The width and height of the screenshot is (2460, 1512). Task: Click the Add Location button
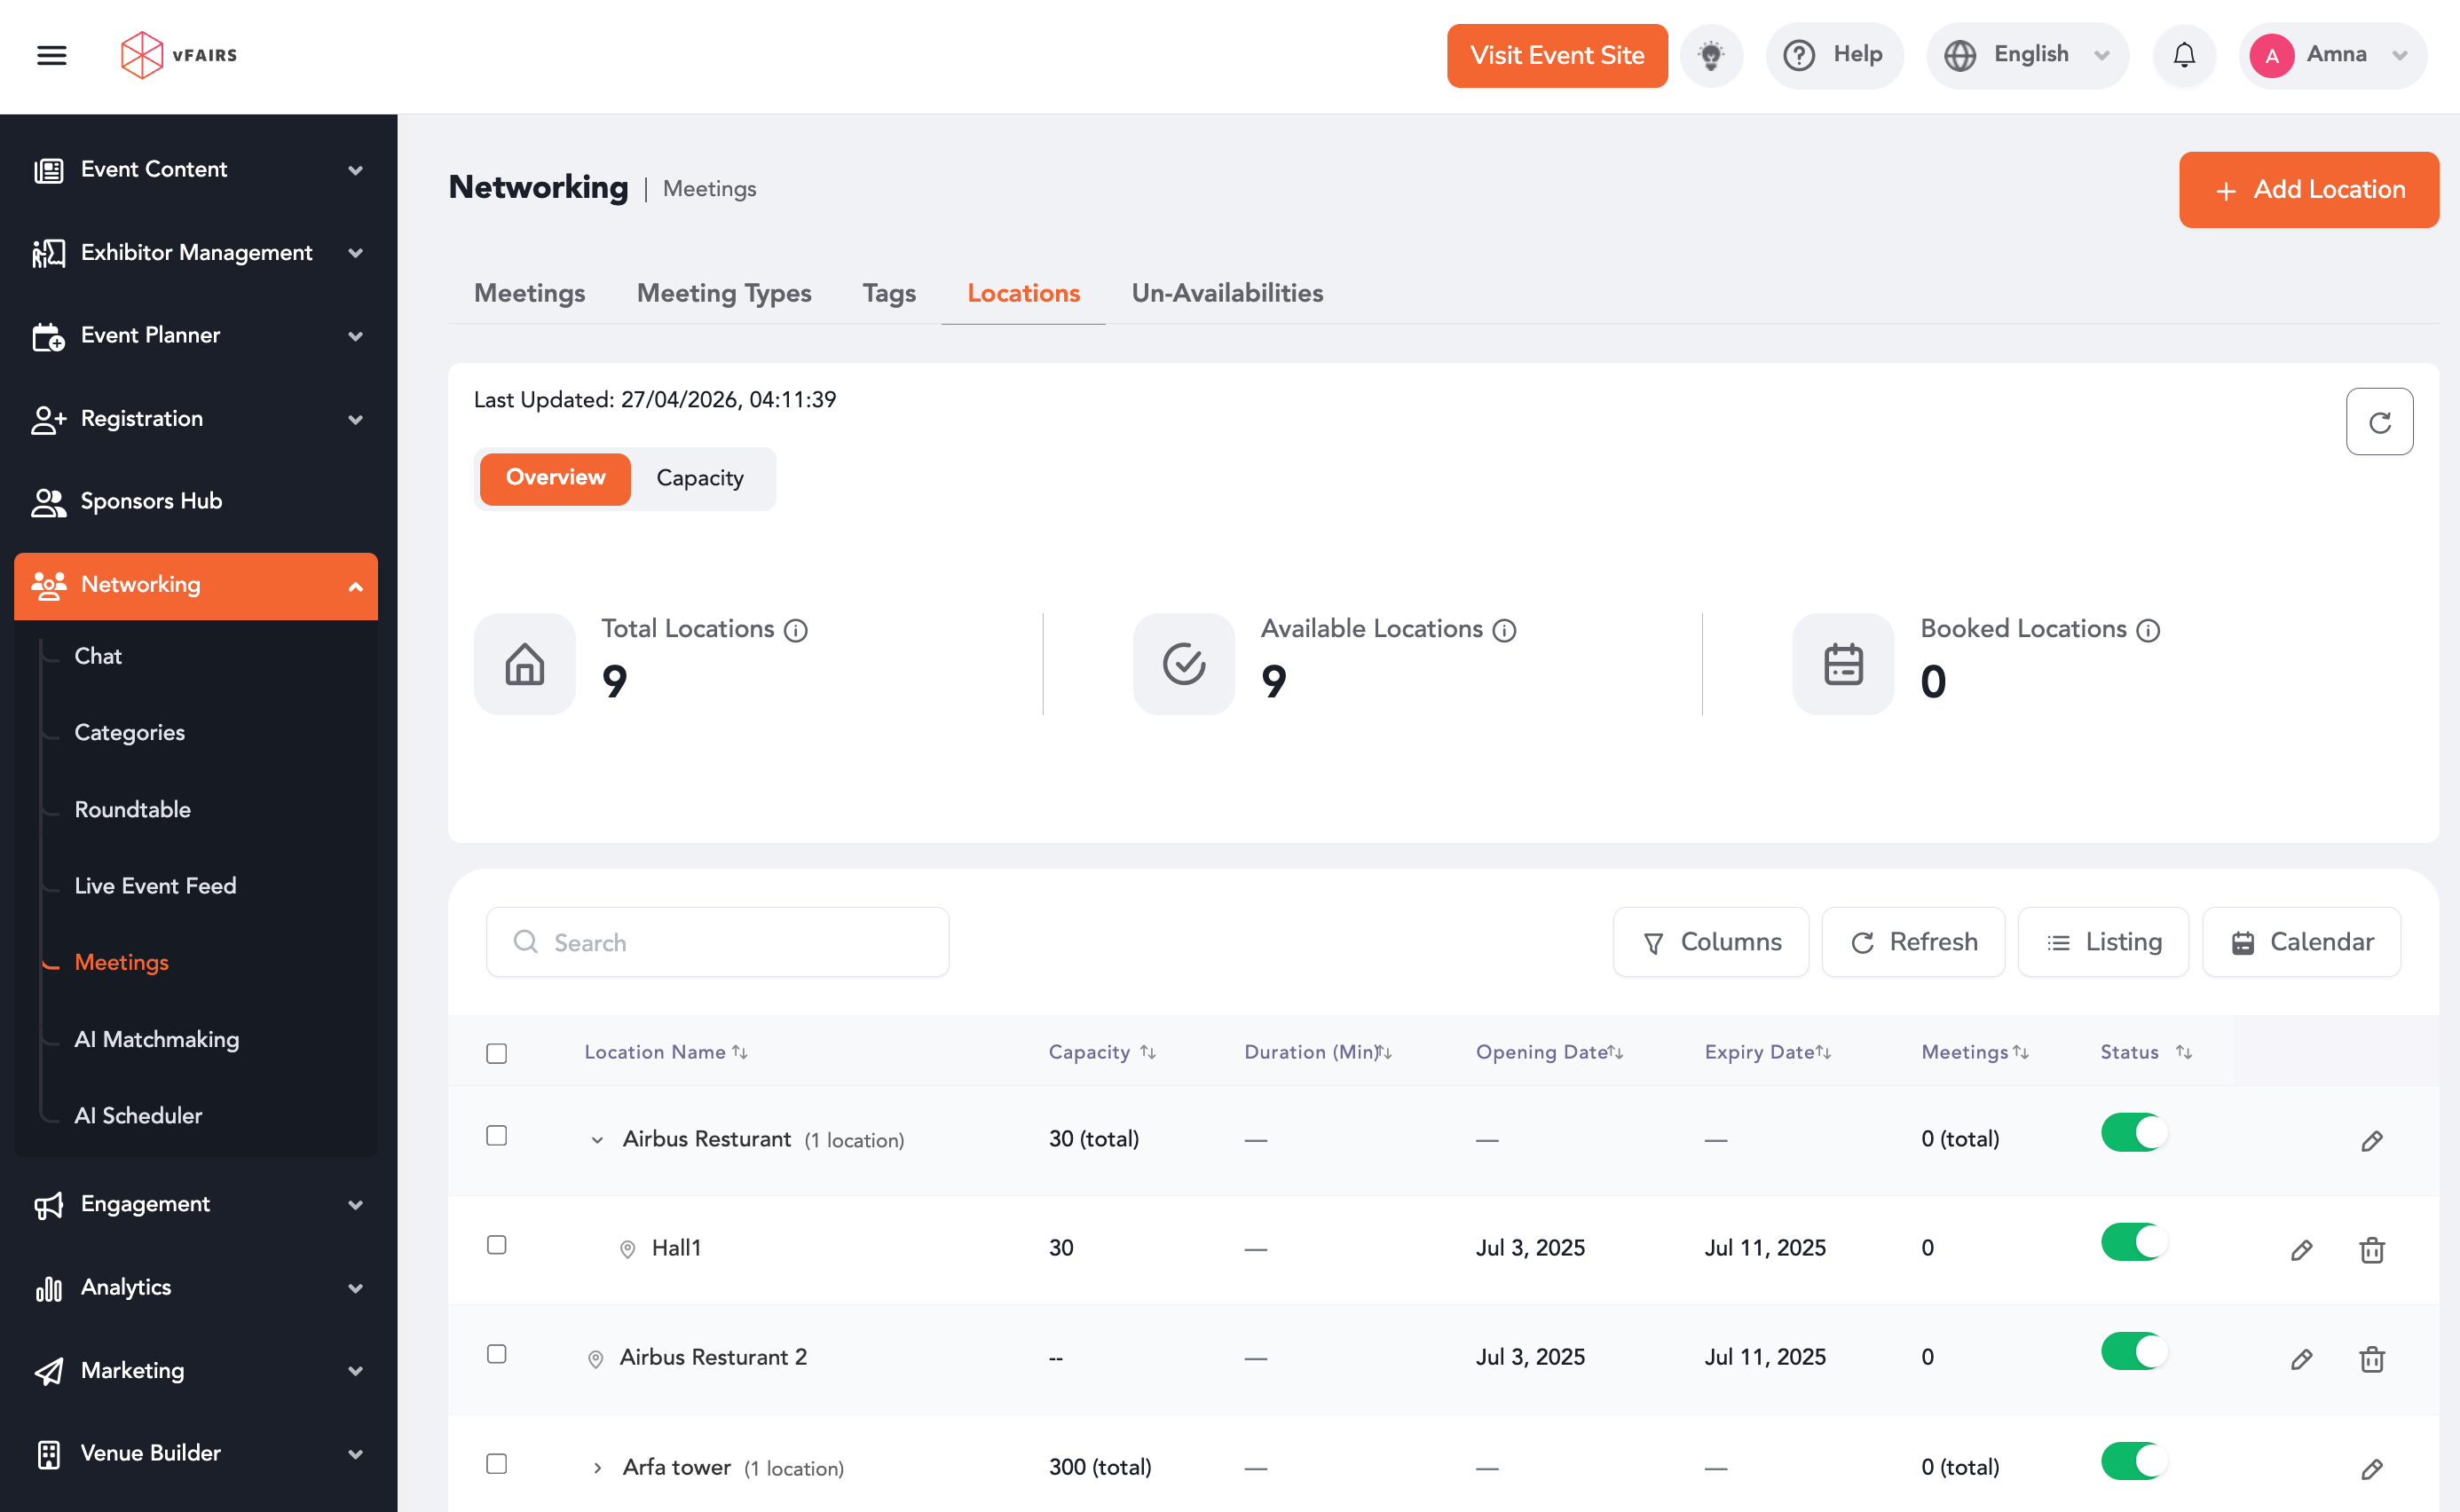[2308, 190]
